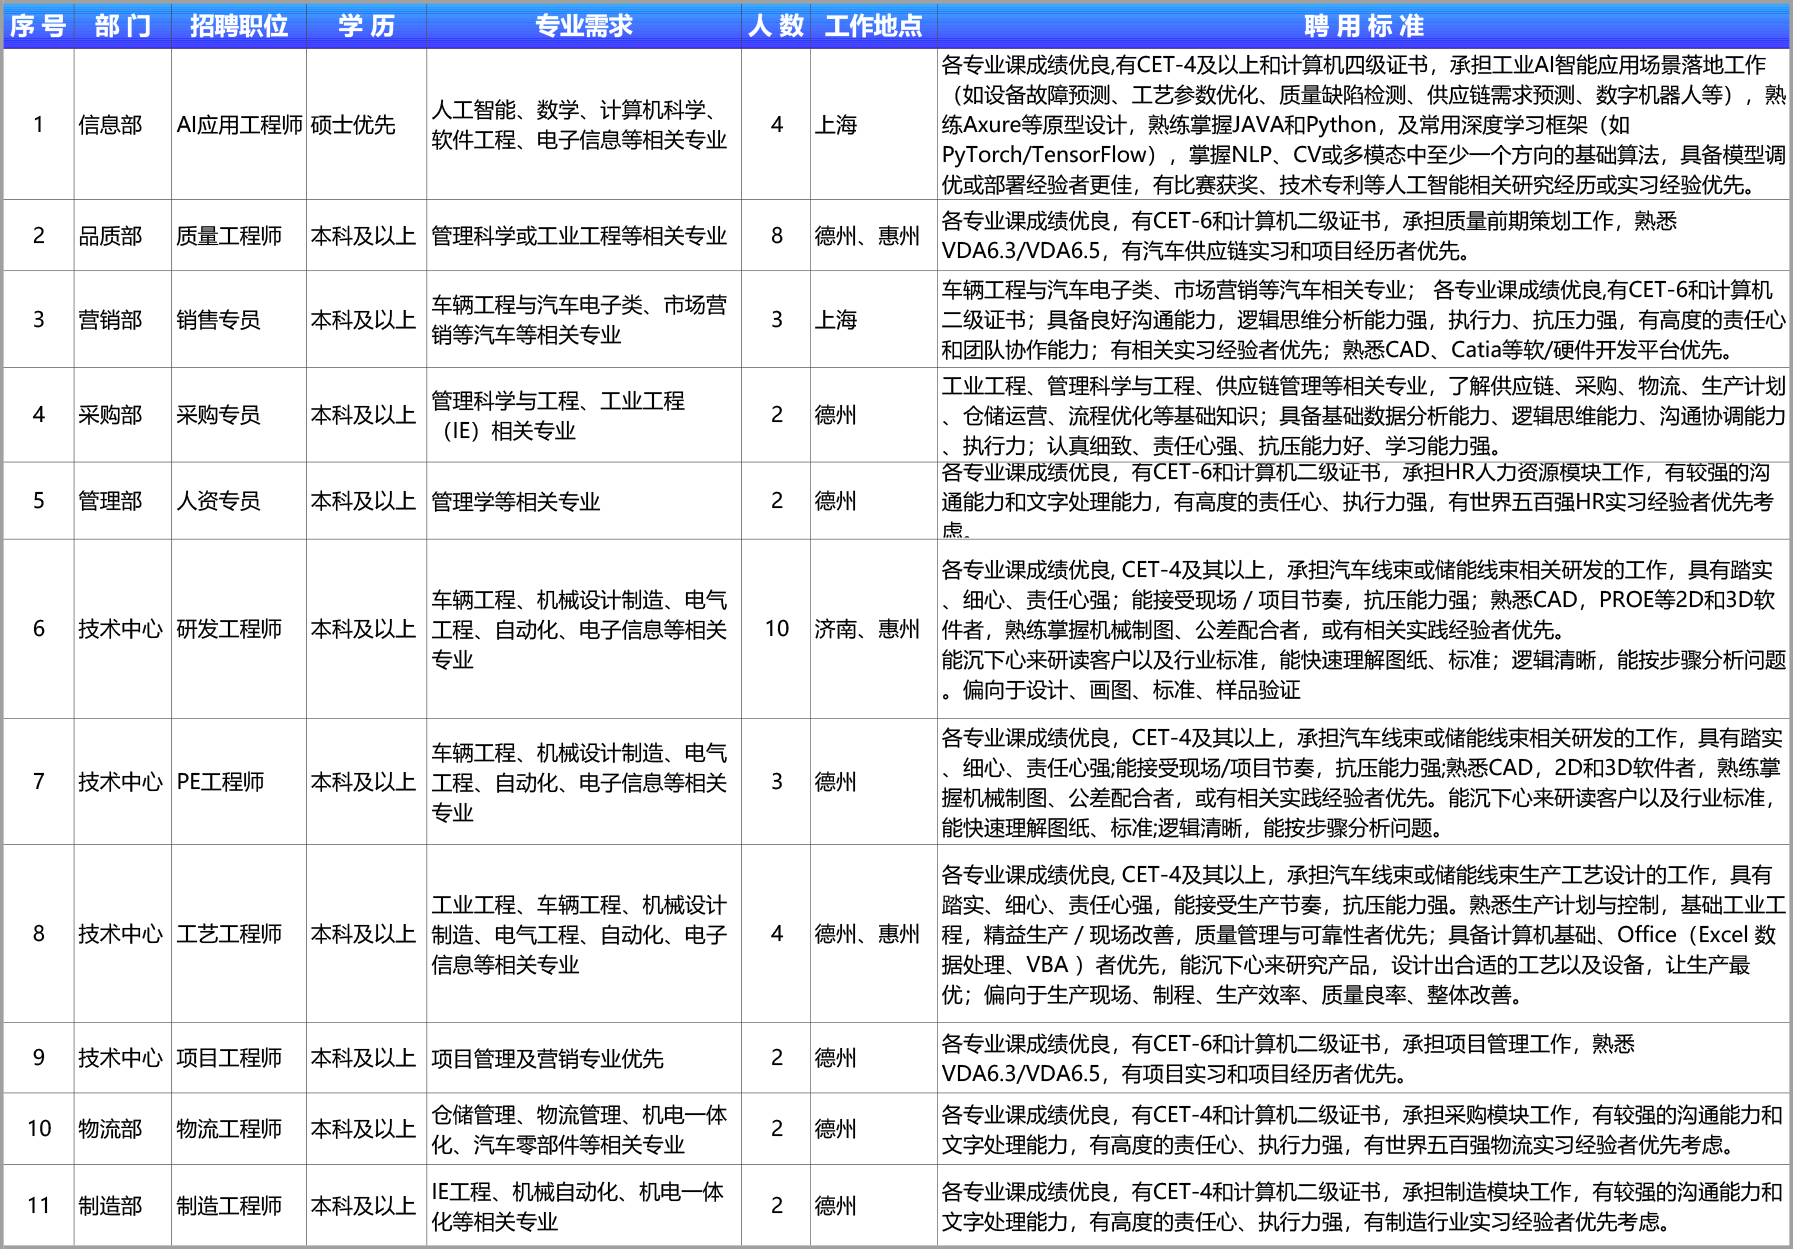This screenshot has height=1249, width=1793.
Task: Click first data row cell under 招聘职位
Action: coord(239,124)
